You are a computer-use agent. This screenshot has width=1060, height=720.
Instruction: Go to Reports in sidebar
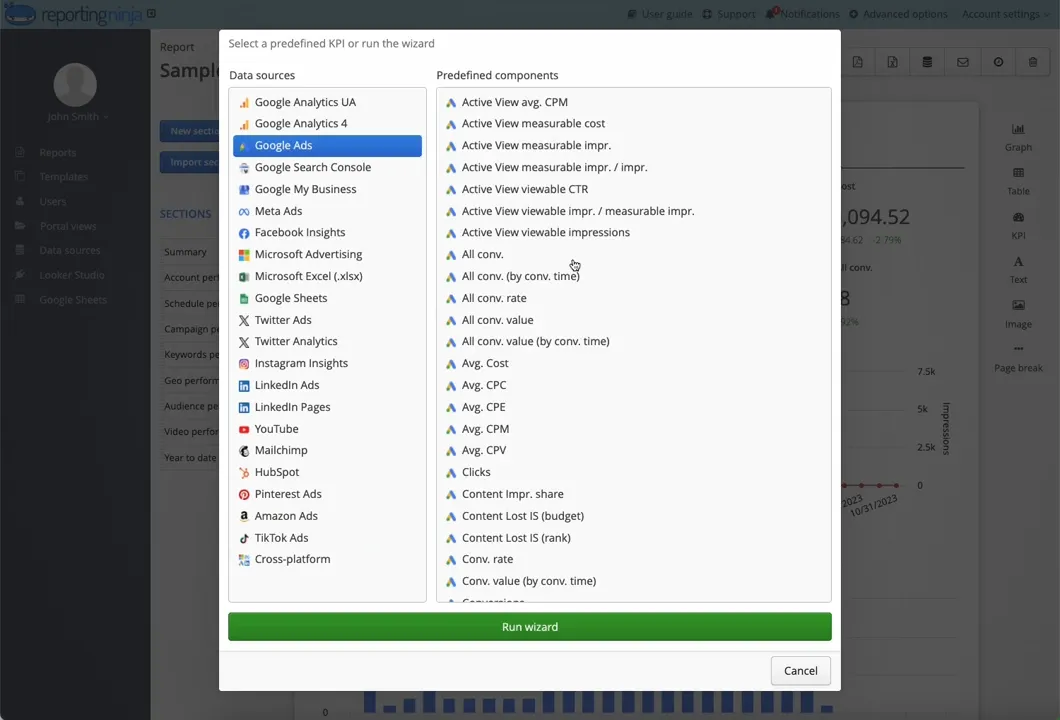(57, 153)
